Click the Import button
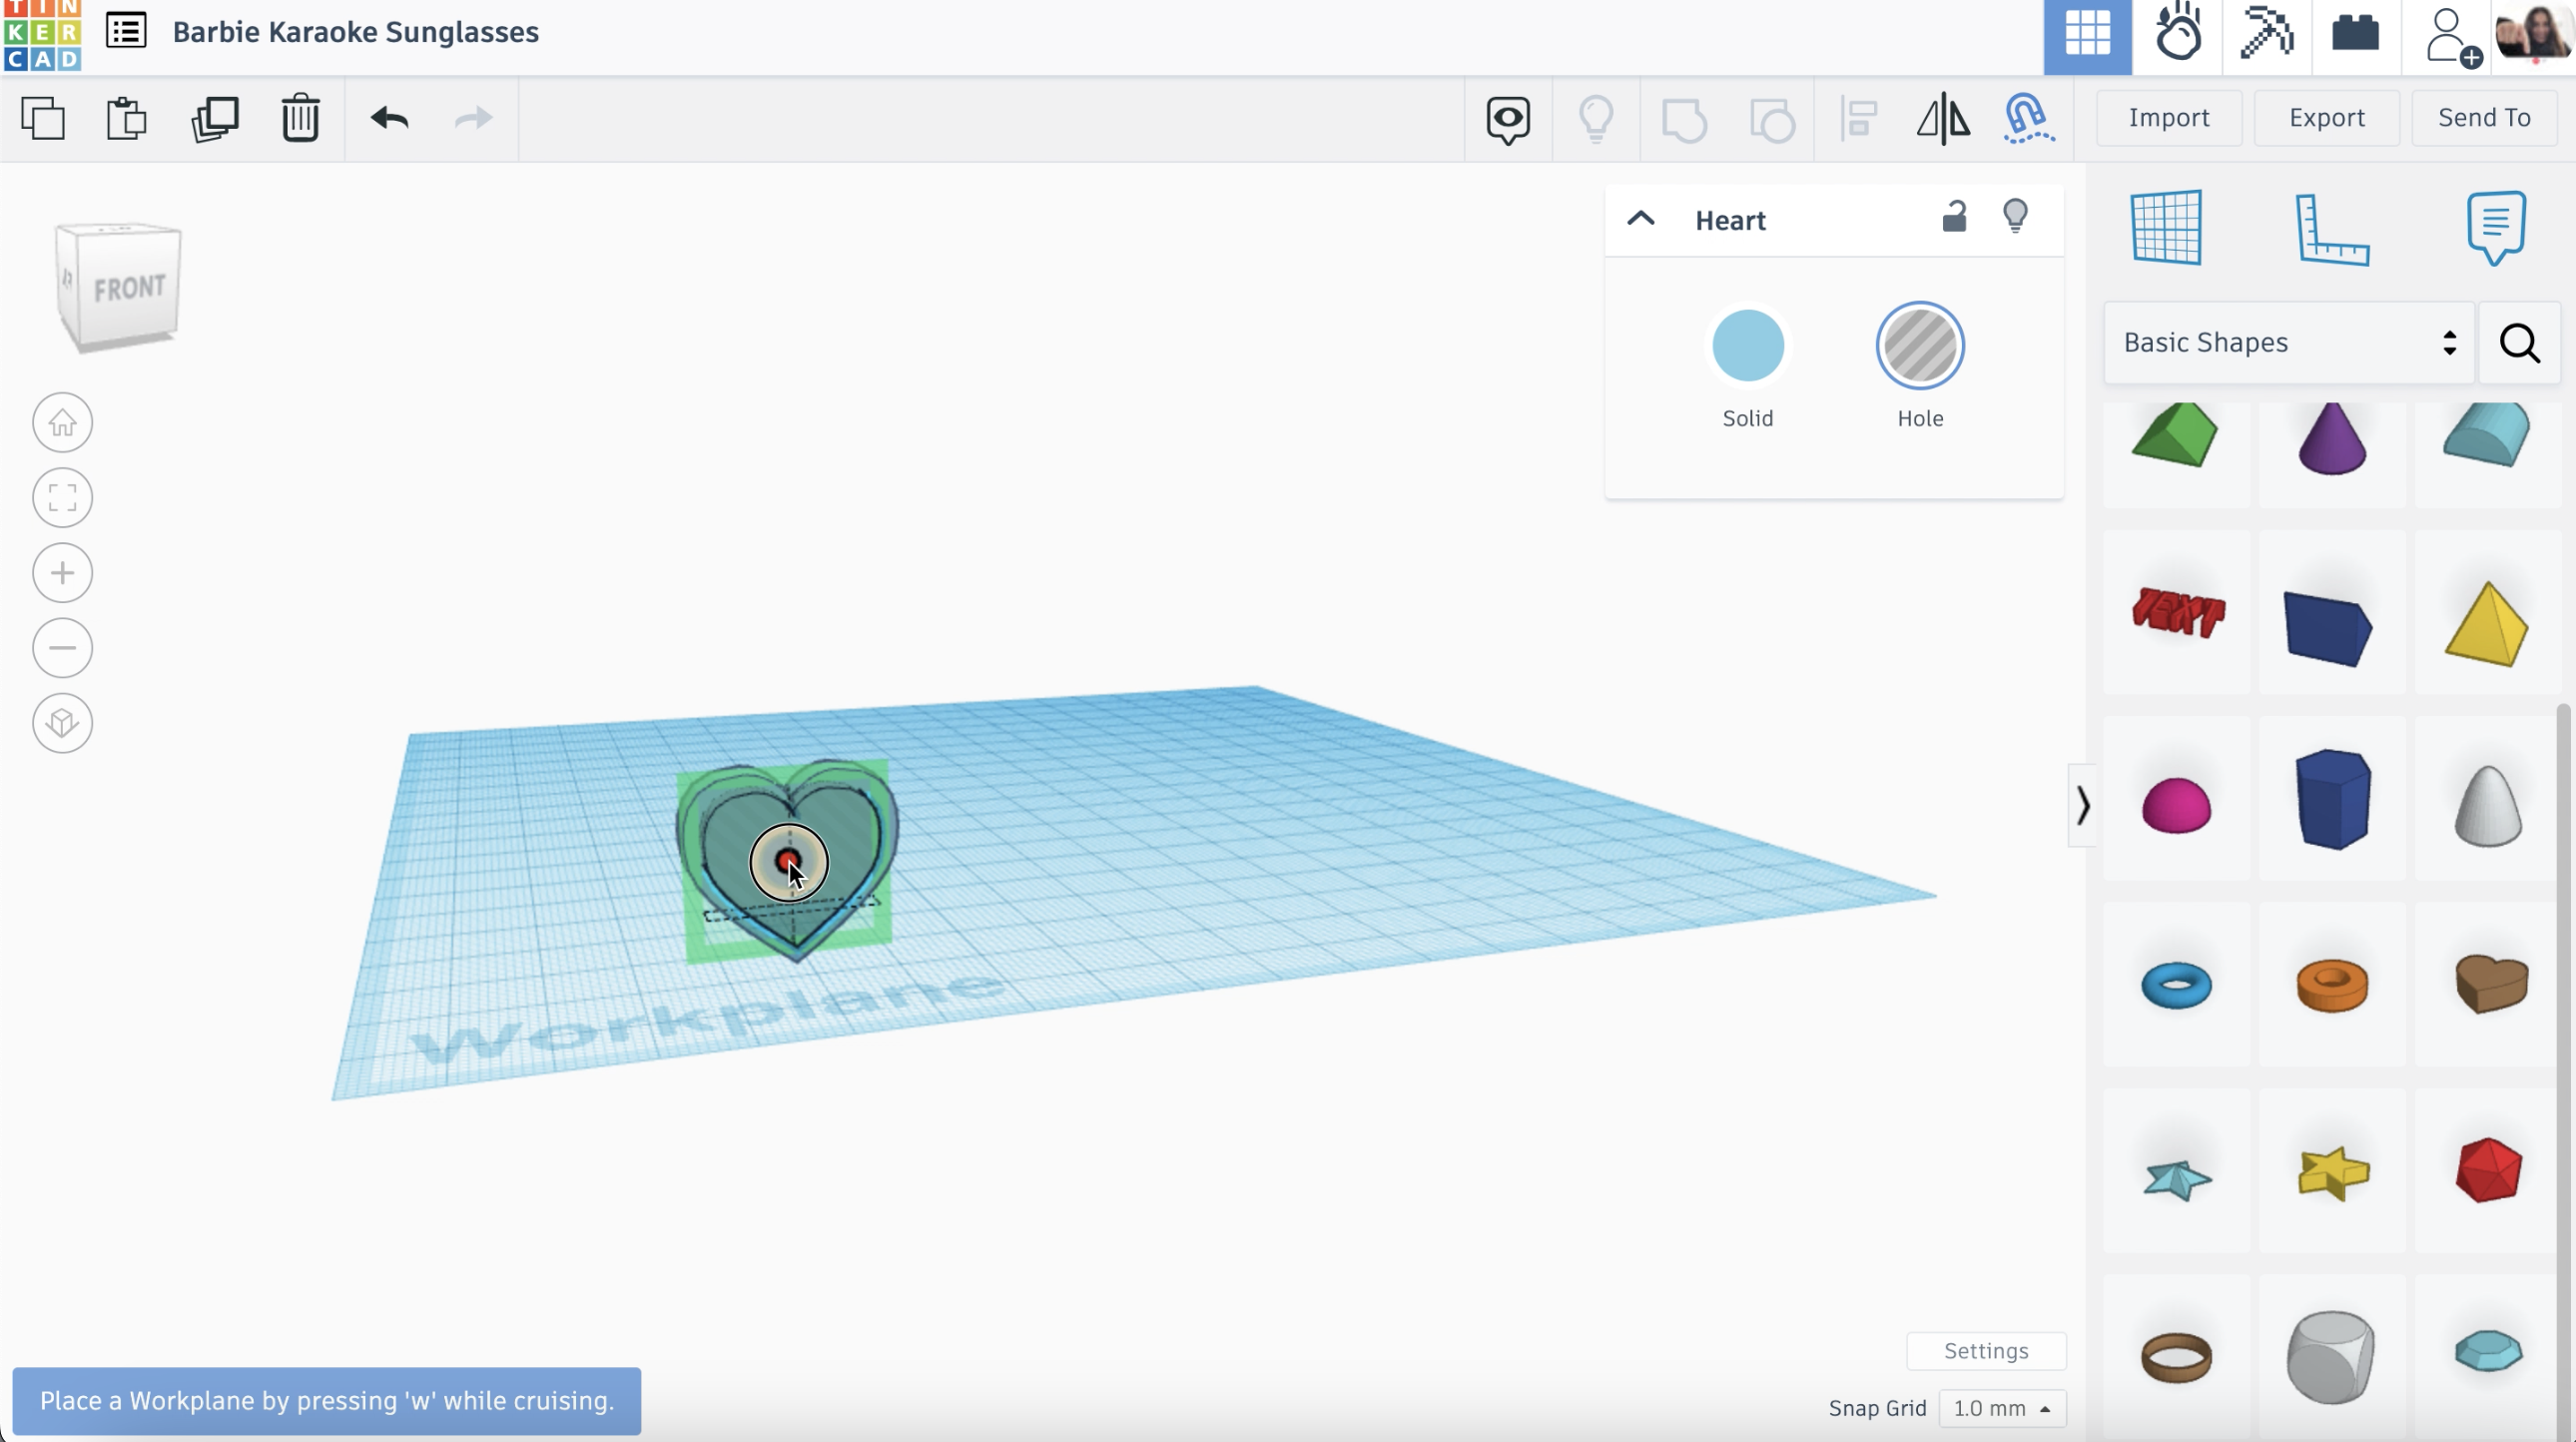The width and height of the screenshot is (2576, 1442). pyautogui.click(x=2168, y=117)
